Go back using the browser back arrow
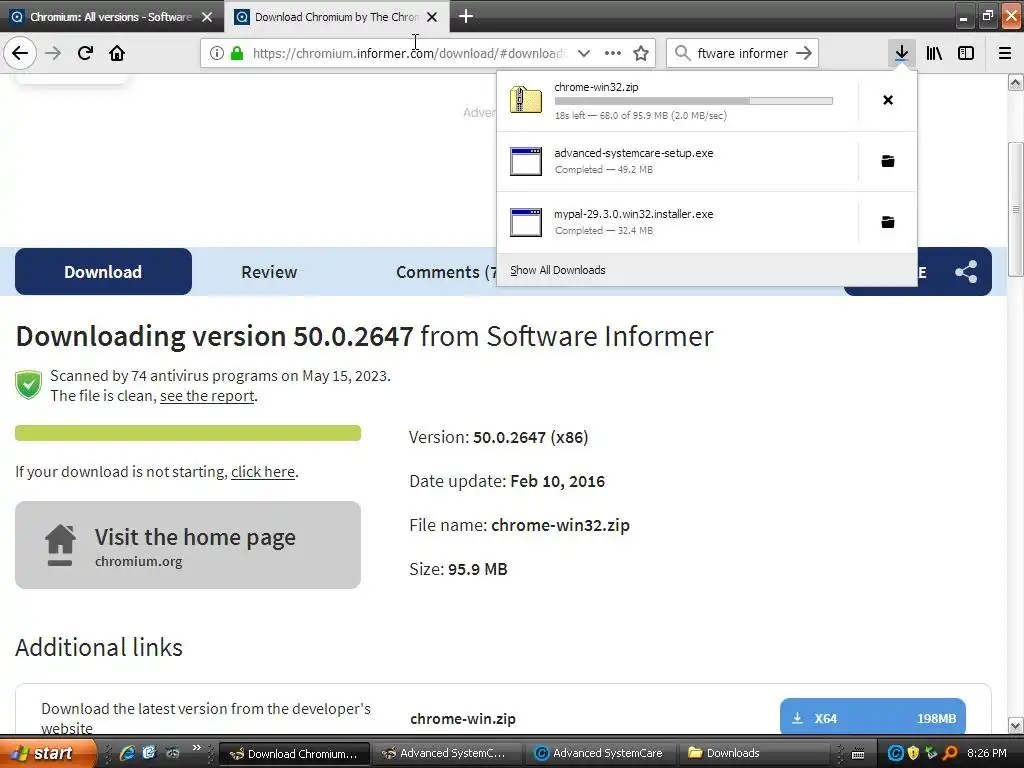 click(20, 53)
